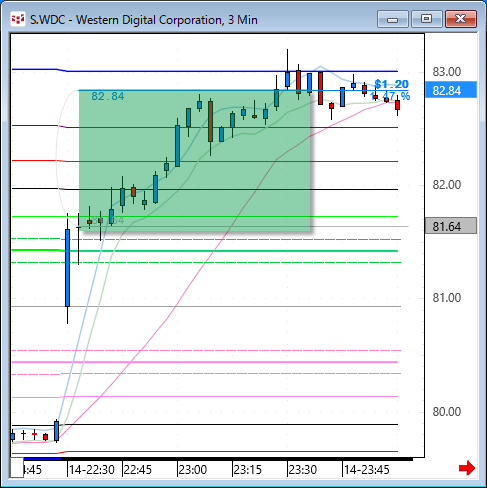Select the tallest wick candle at 23:30
Viewport: 487px width, 488px height.
pyautogui.click(x=287, y=69)
